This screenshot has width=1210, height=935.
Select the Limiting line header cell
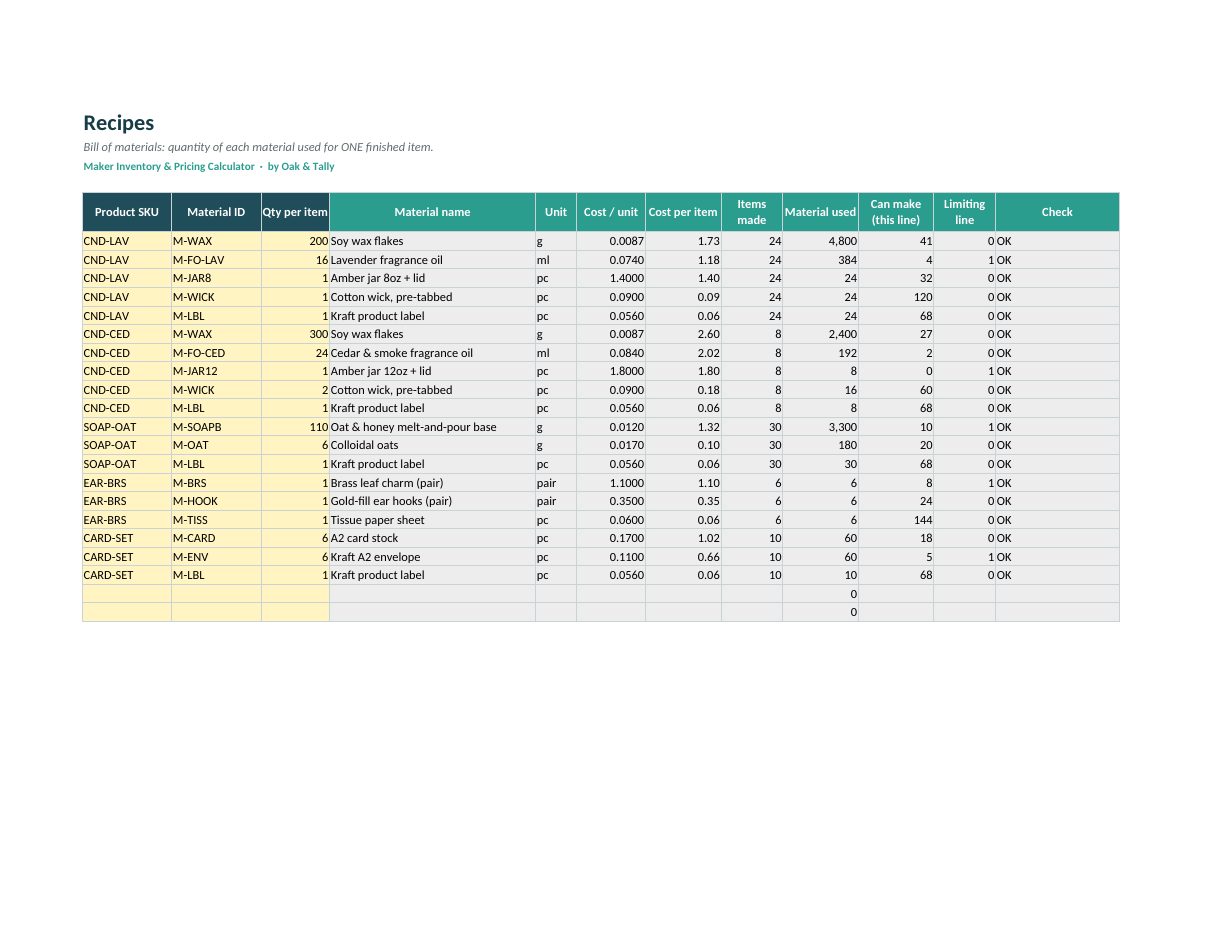964,212
